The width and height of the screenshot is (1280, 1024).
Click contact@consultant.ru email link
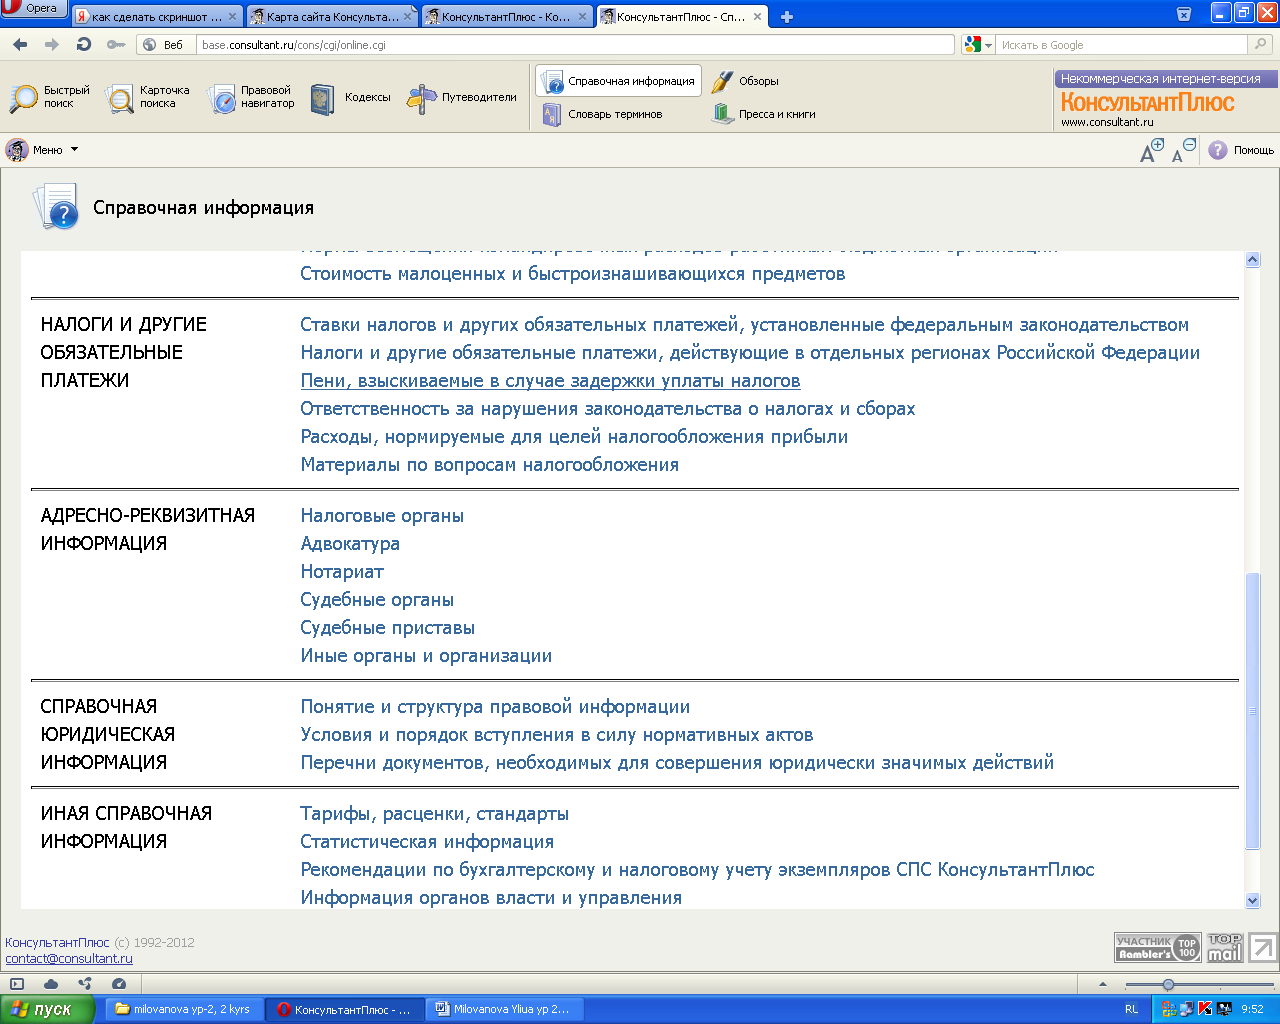69,958
